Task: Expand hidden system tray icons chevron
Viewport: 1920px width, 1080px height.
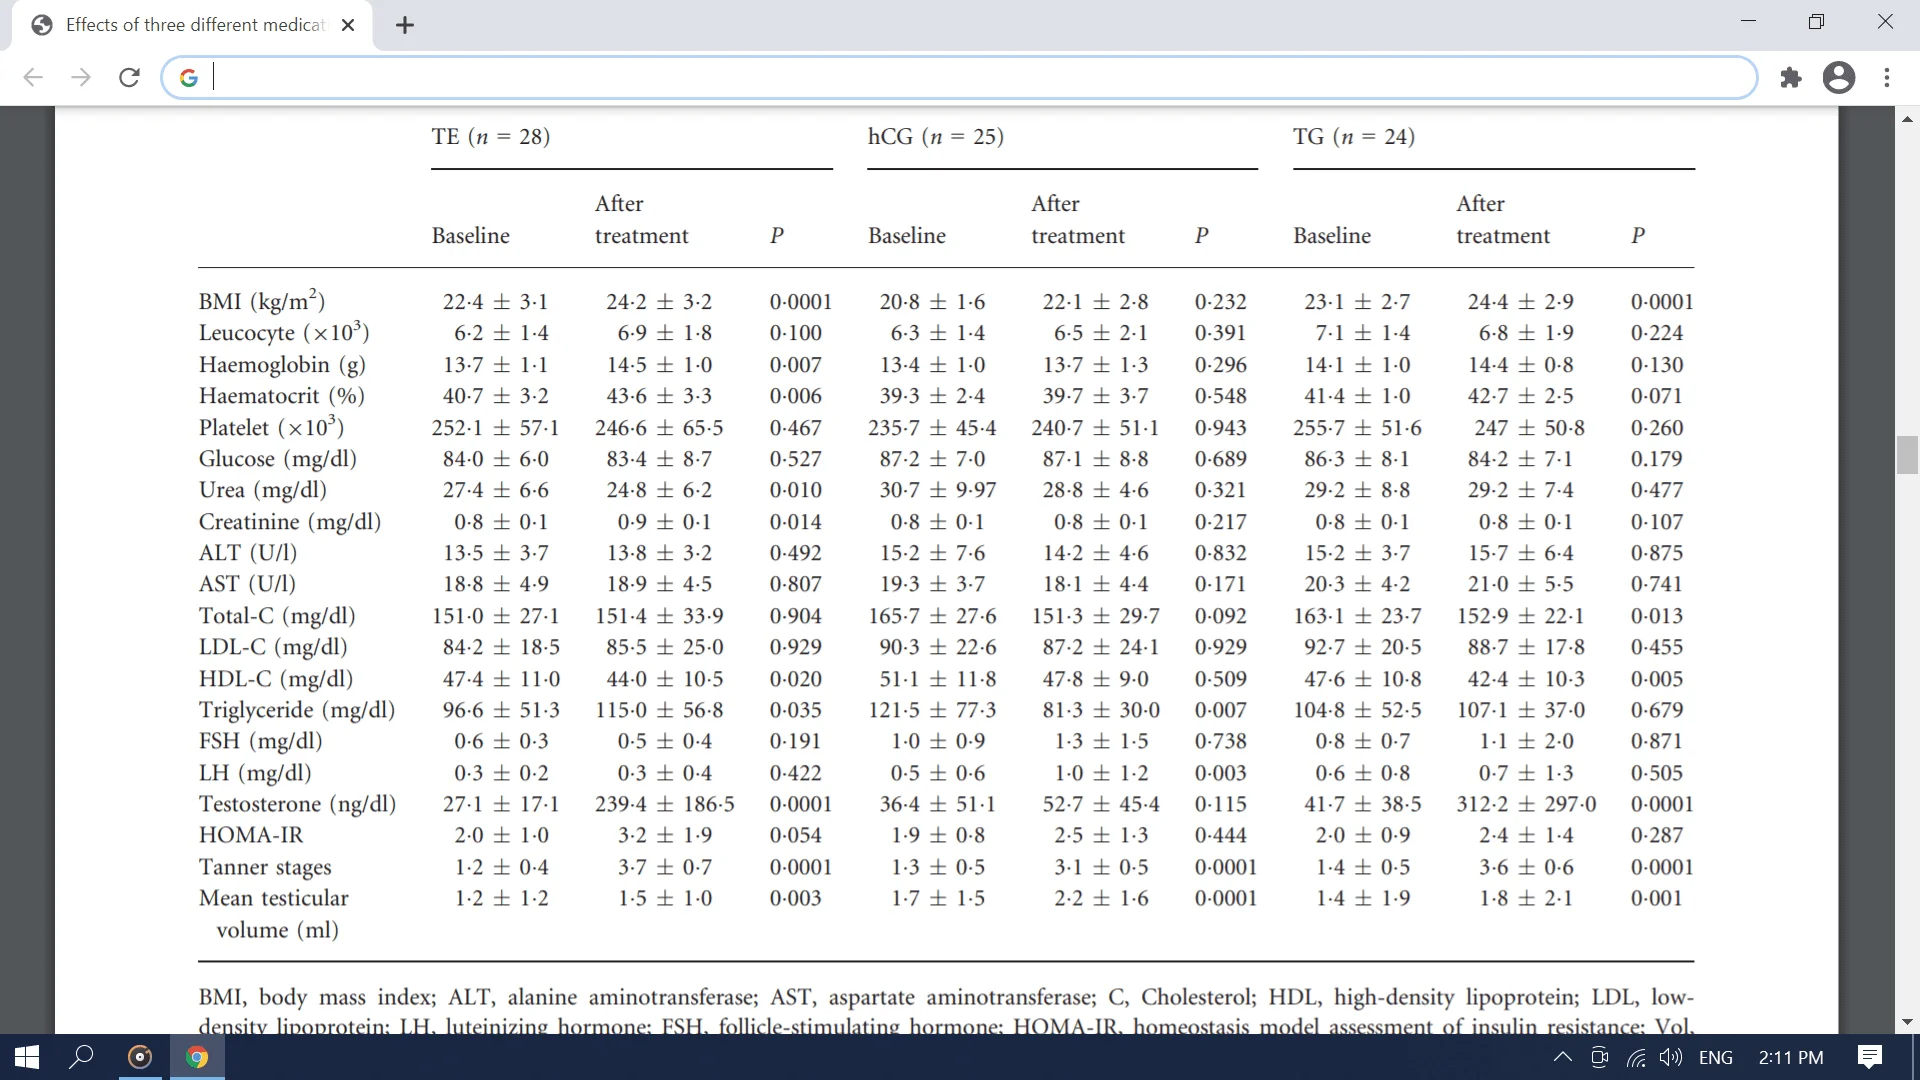Action: click(1562, 1057)
